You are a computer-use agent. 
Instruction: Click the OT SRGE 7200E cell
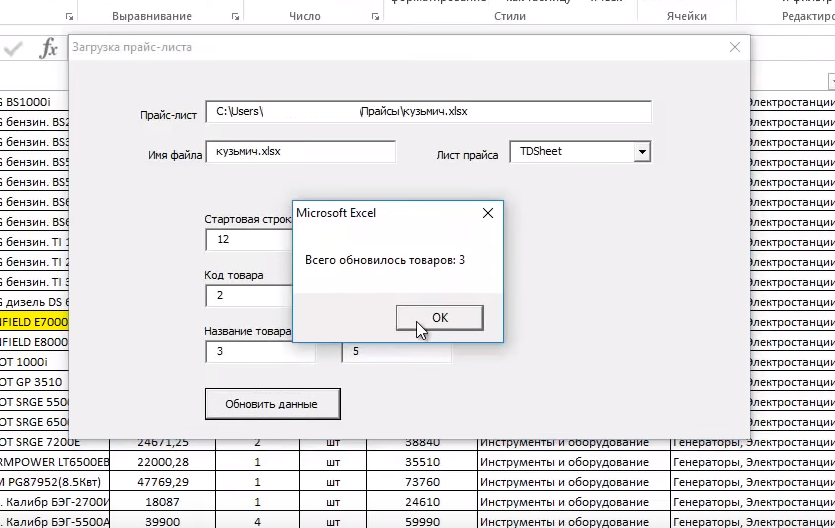pos(54,442)
